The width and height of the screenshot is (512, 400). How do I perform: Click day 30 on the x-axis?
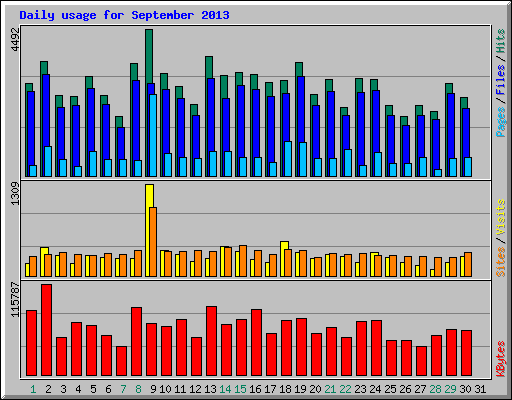click(x=465, y=389)
